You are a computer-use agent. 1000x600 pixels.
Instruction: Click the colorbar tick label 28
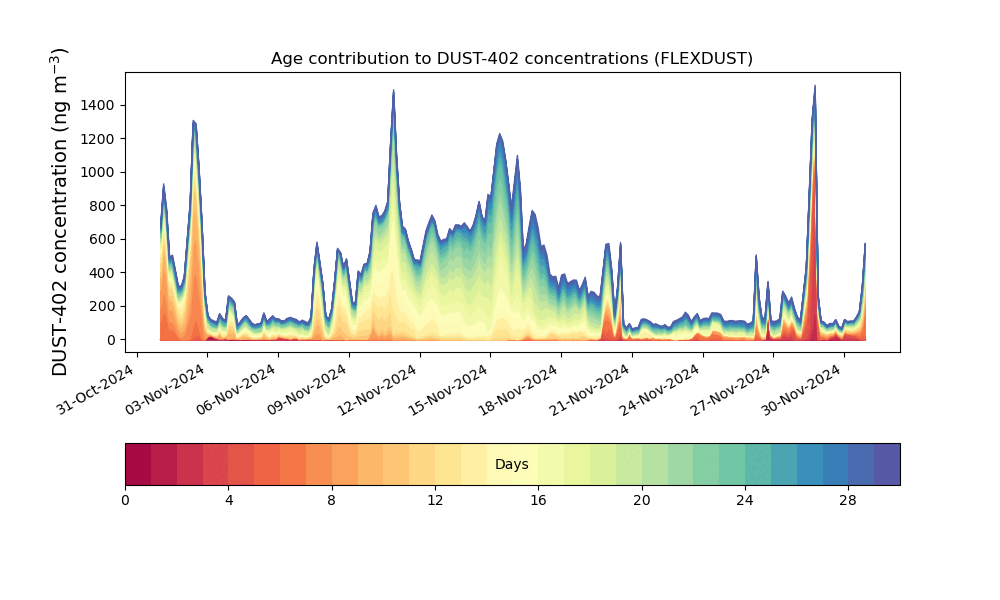(848, 501)
